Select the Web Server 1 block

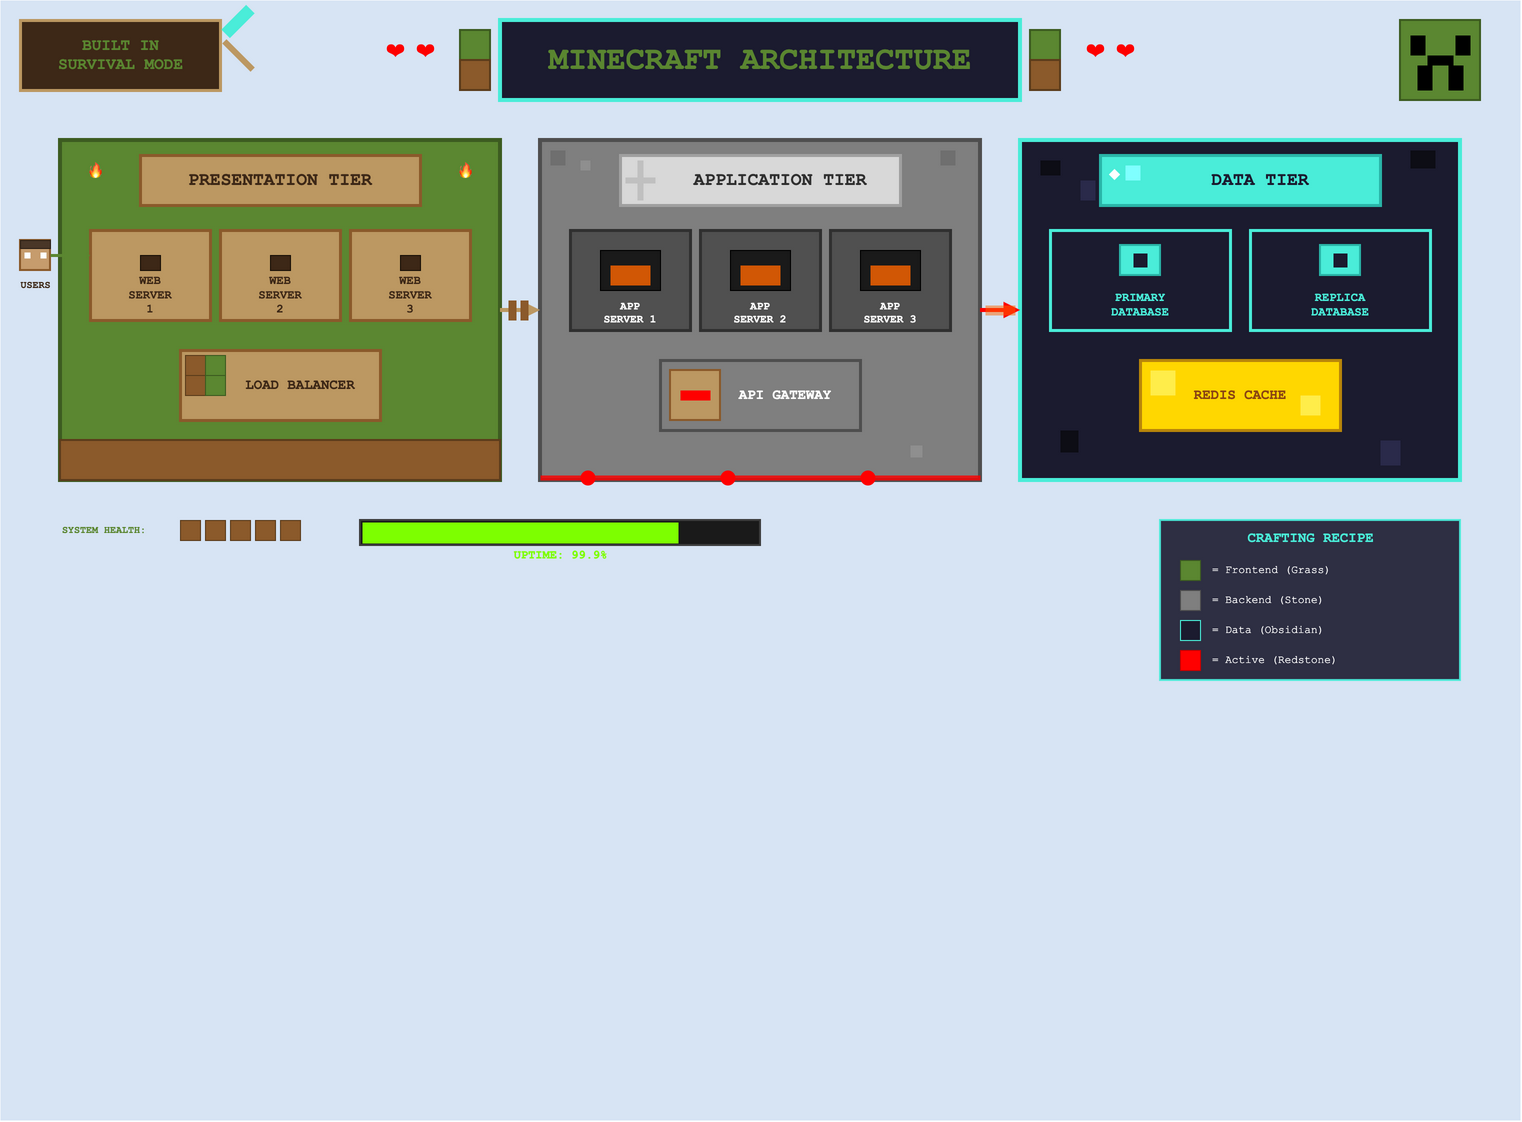[x=150, y=276]
